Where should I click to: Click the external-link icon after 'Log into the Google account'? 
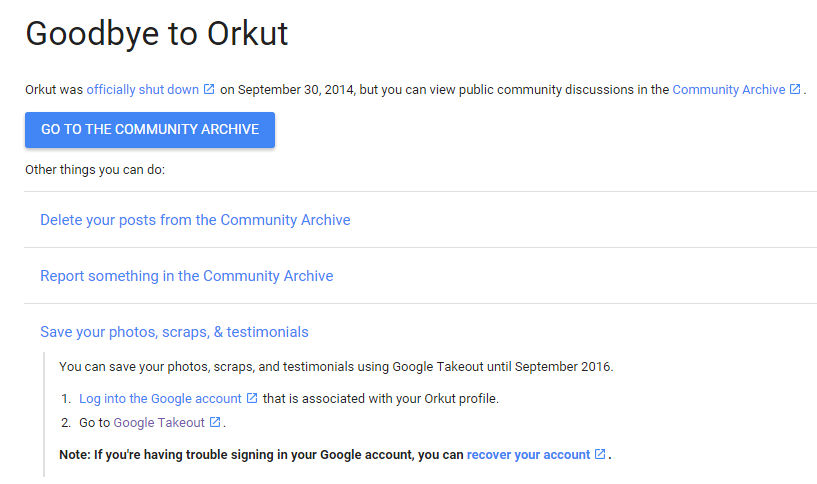(252, 398)
